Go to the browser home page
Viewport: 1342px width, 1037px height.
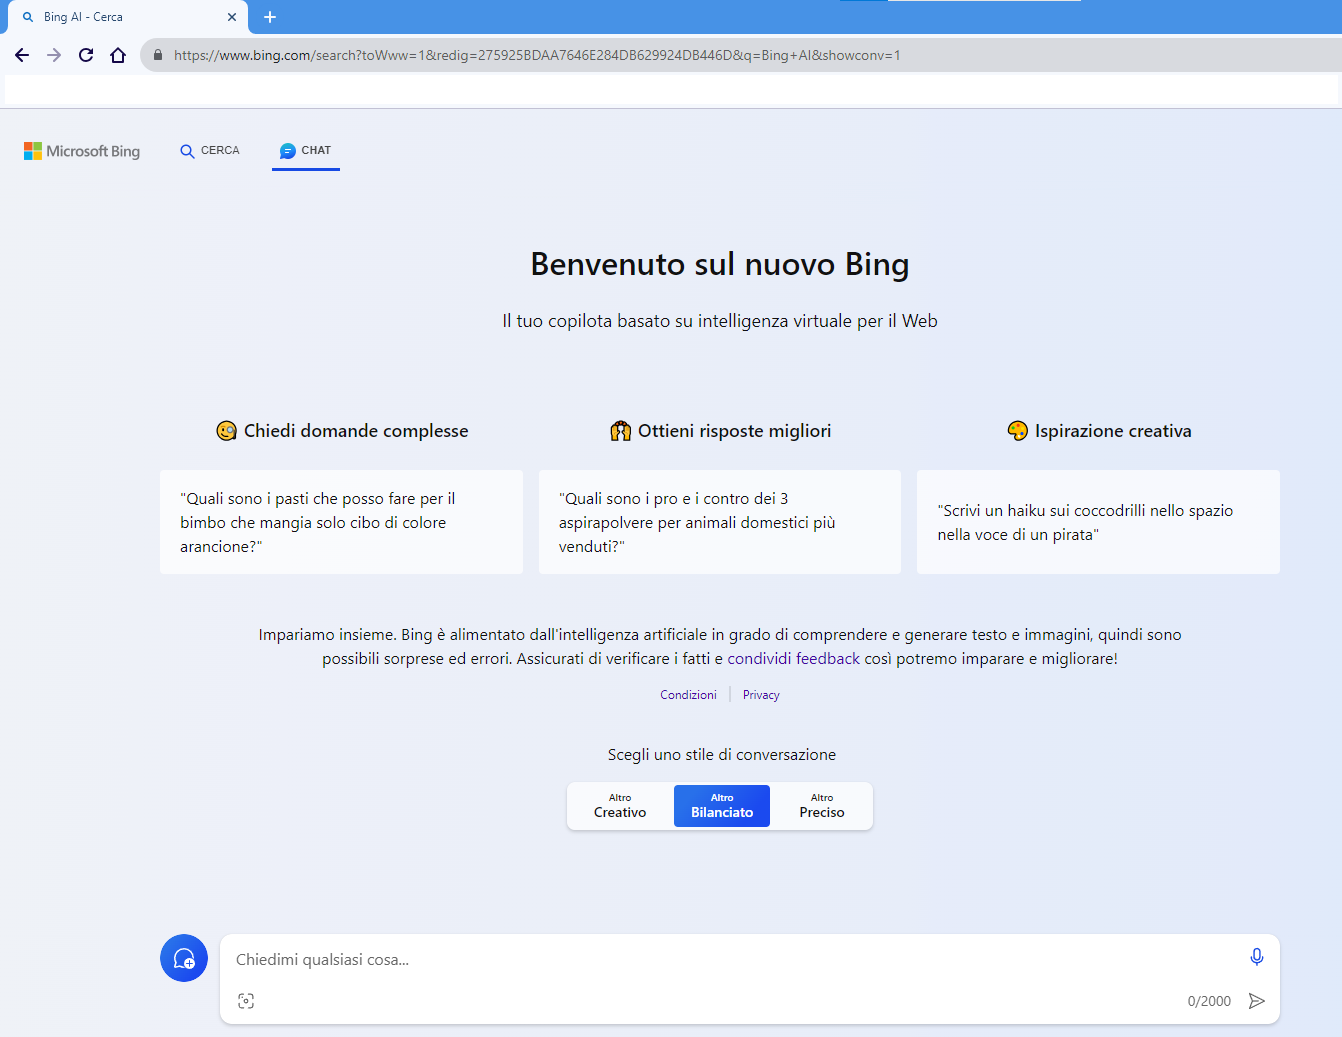point(118,55)
